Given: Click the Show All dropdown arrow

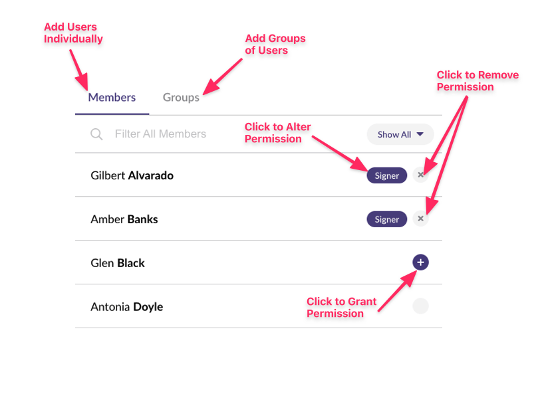Looking at the screenshot, I should pos(420,134).
